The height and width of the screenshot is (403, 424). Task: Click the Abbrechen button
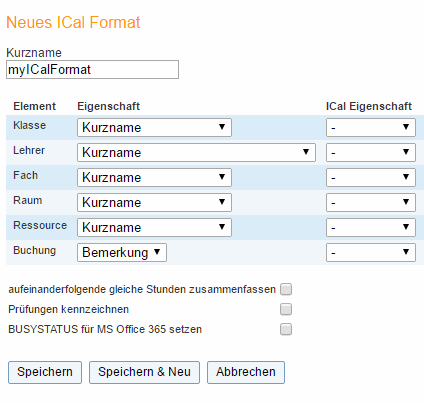246,372
